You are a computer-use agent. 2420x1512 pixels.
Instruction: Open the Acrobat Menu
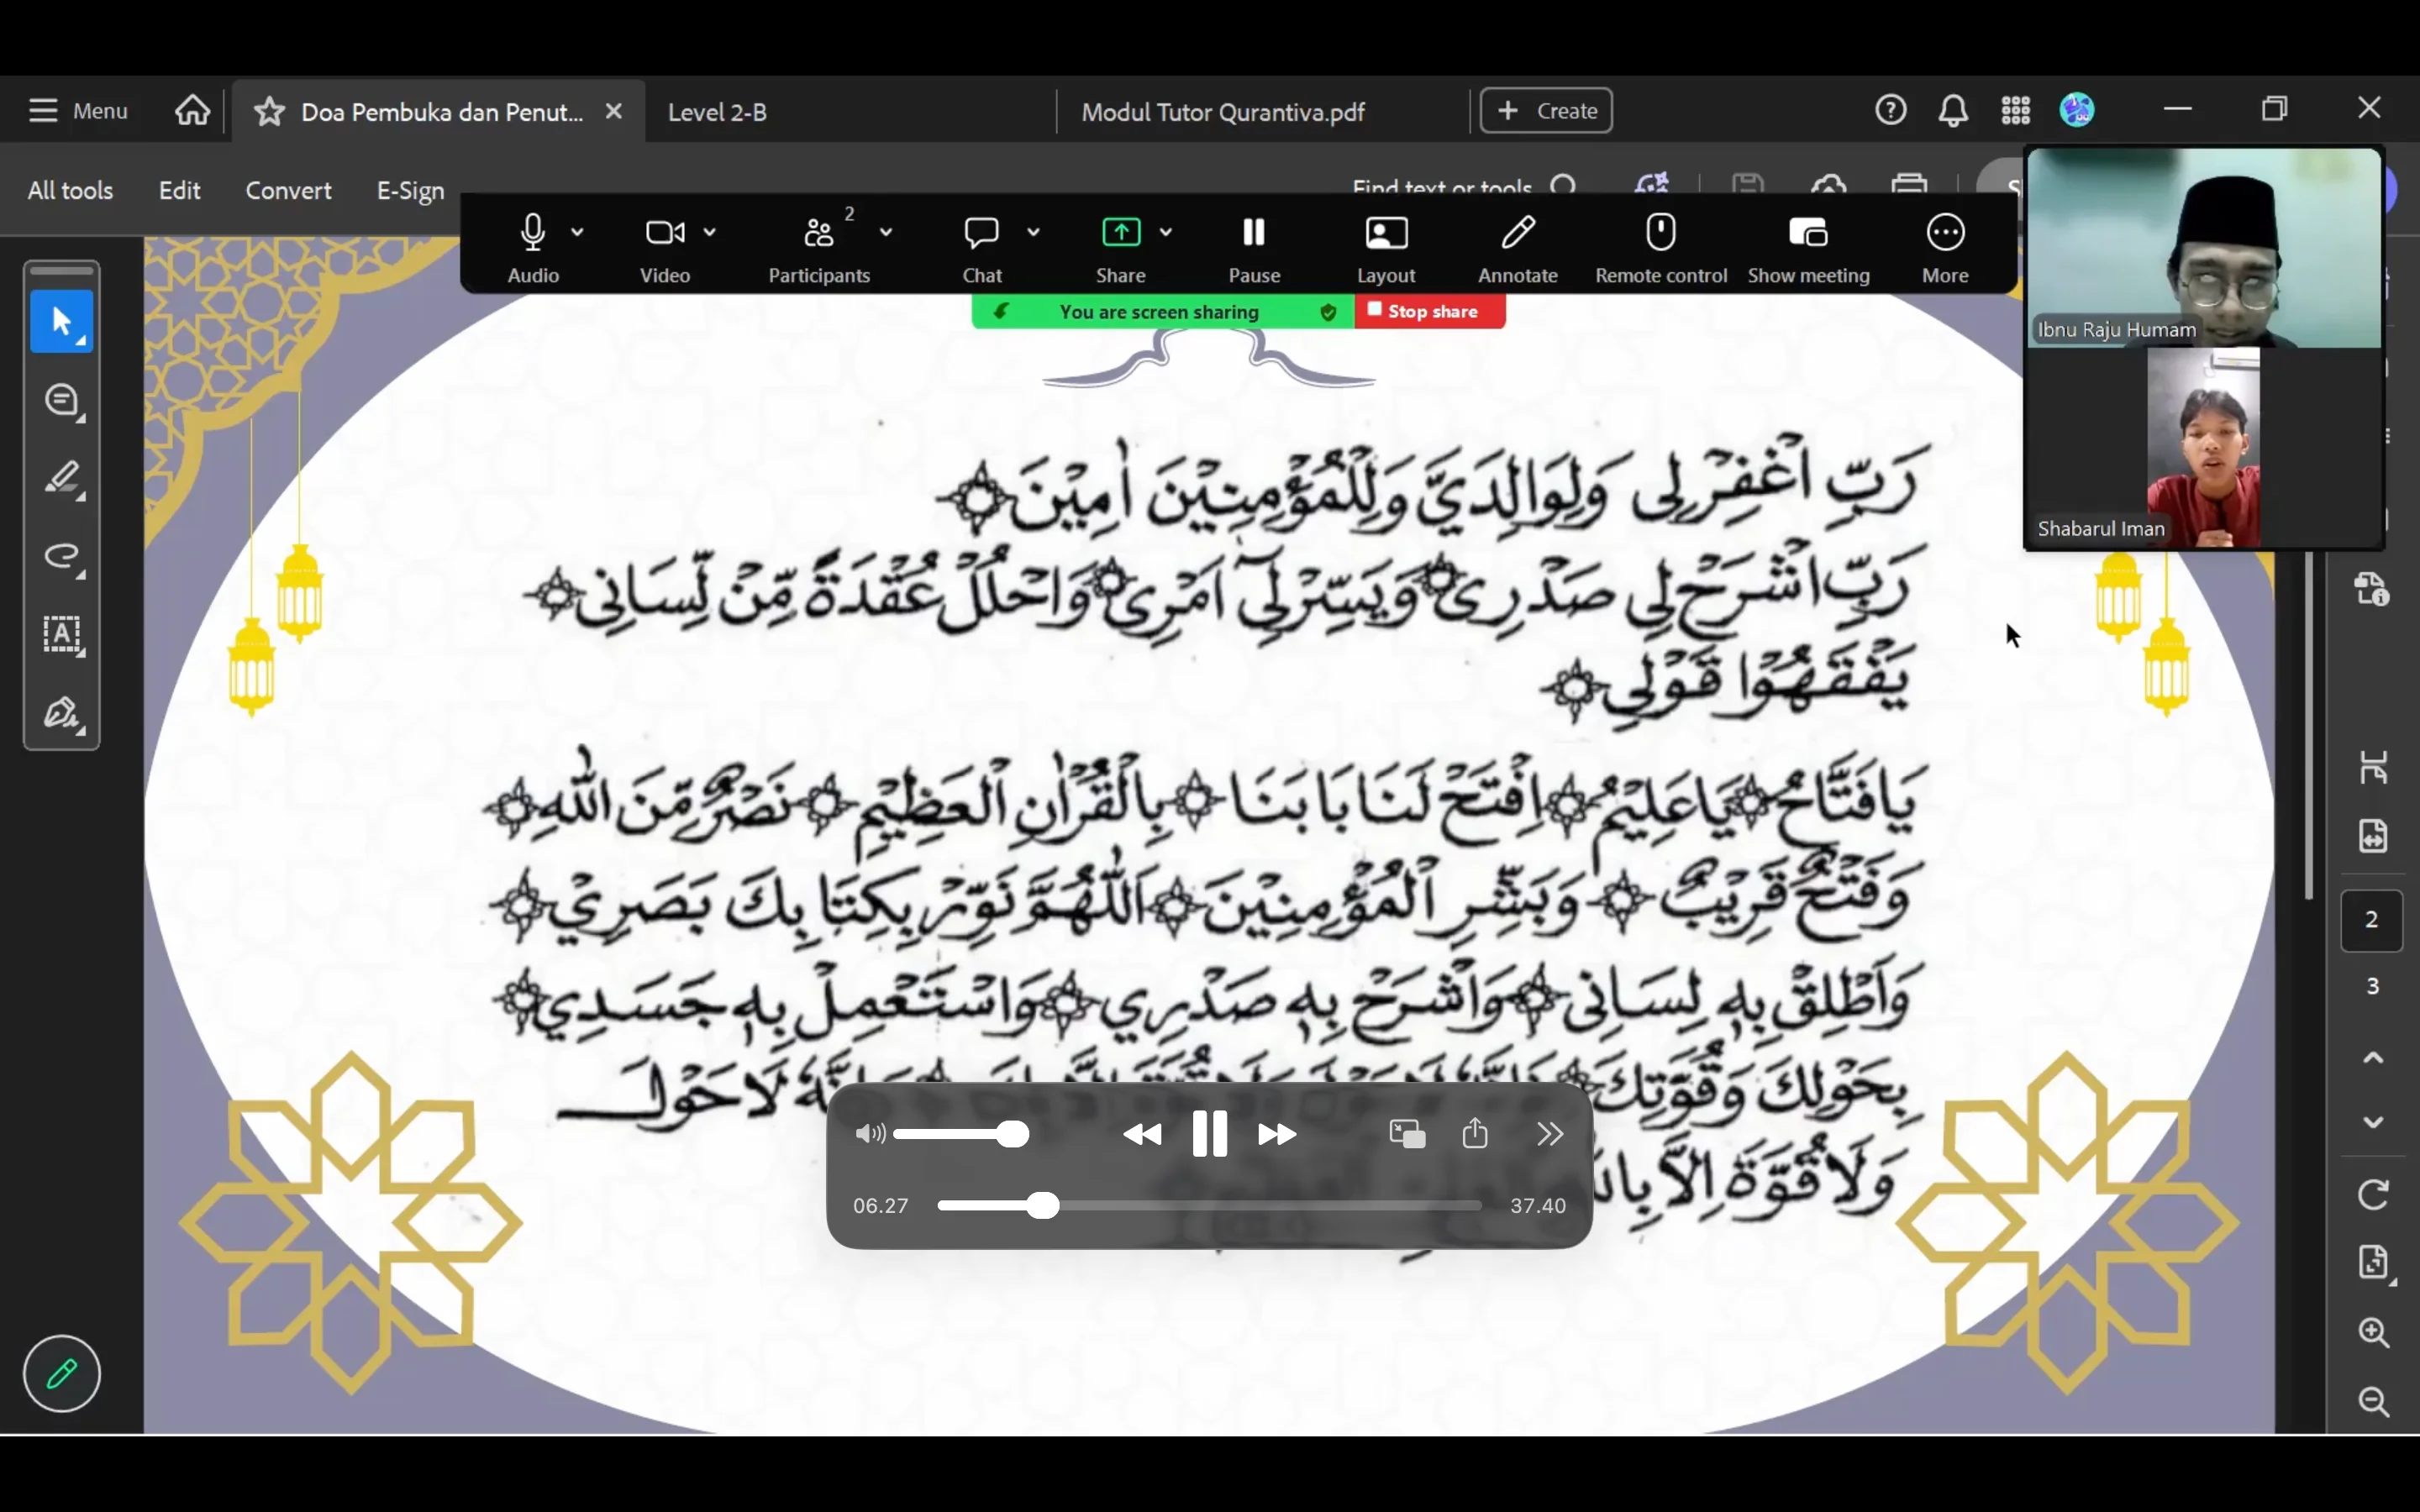tap(78, 110)
